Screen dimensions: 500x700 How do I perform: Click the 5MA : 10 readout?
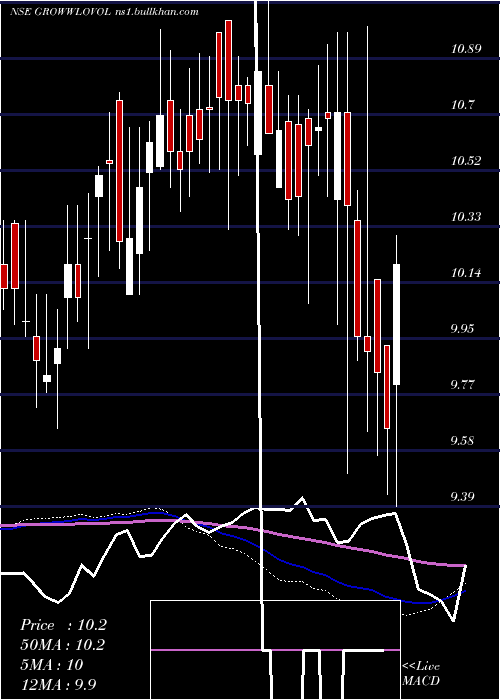tap(52, 664)
